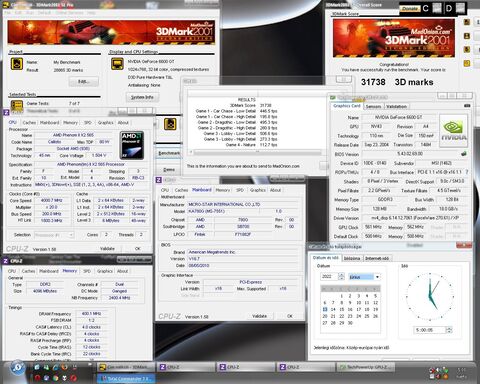Click the Selected Tests icon beside Game Tests
The width and height of the screenshot is (480, 384).
(x=17, y=106)
